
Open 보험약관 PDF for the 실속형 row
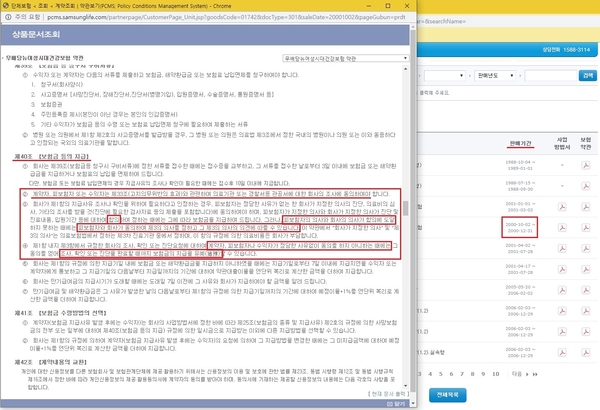585,352
